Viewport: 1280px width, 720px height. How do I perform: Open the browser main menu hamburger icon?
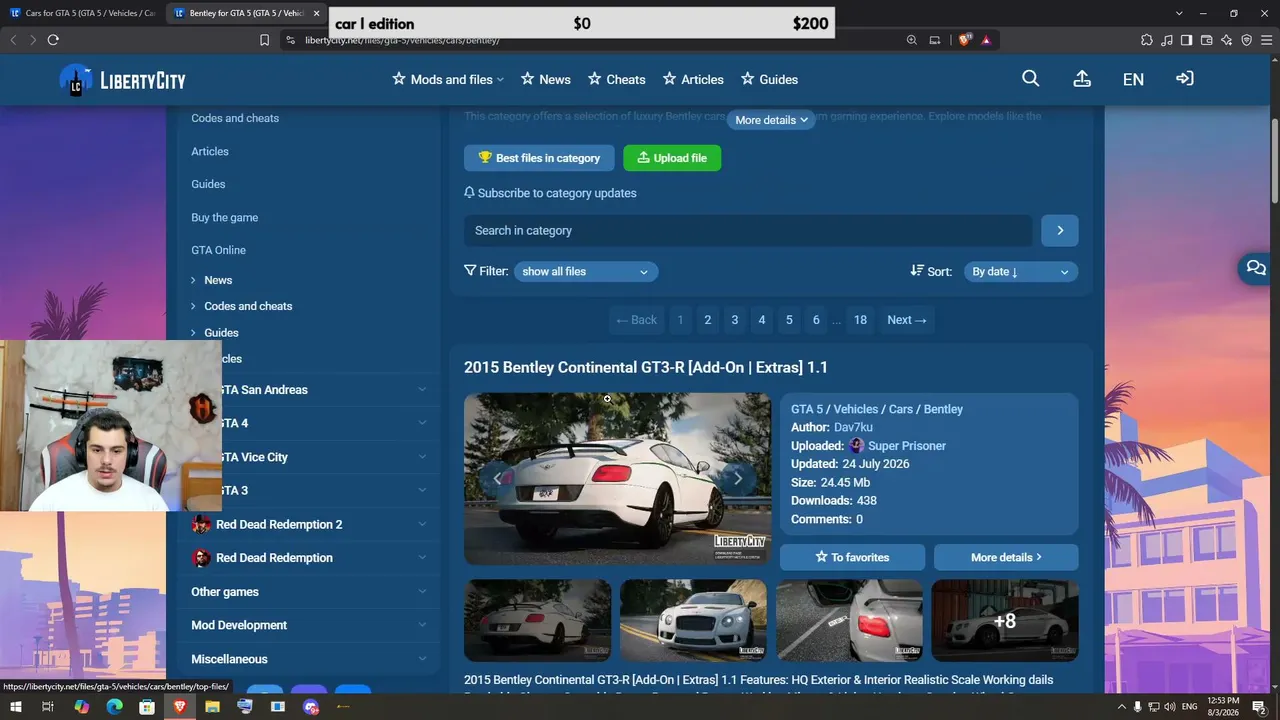(1266, 40)
